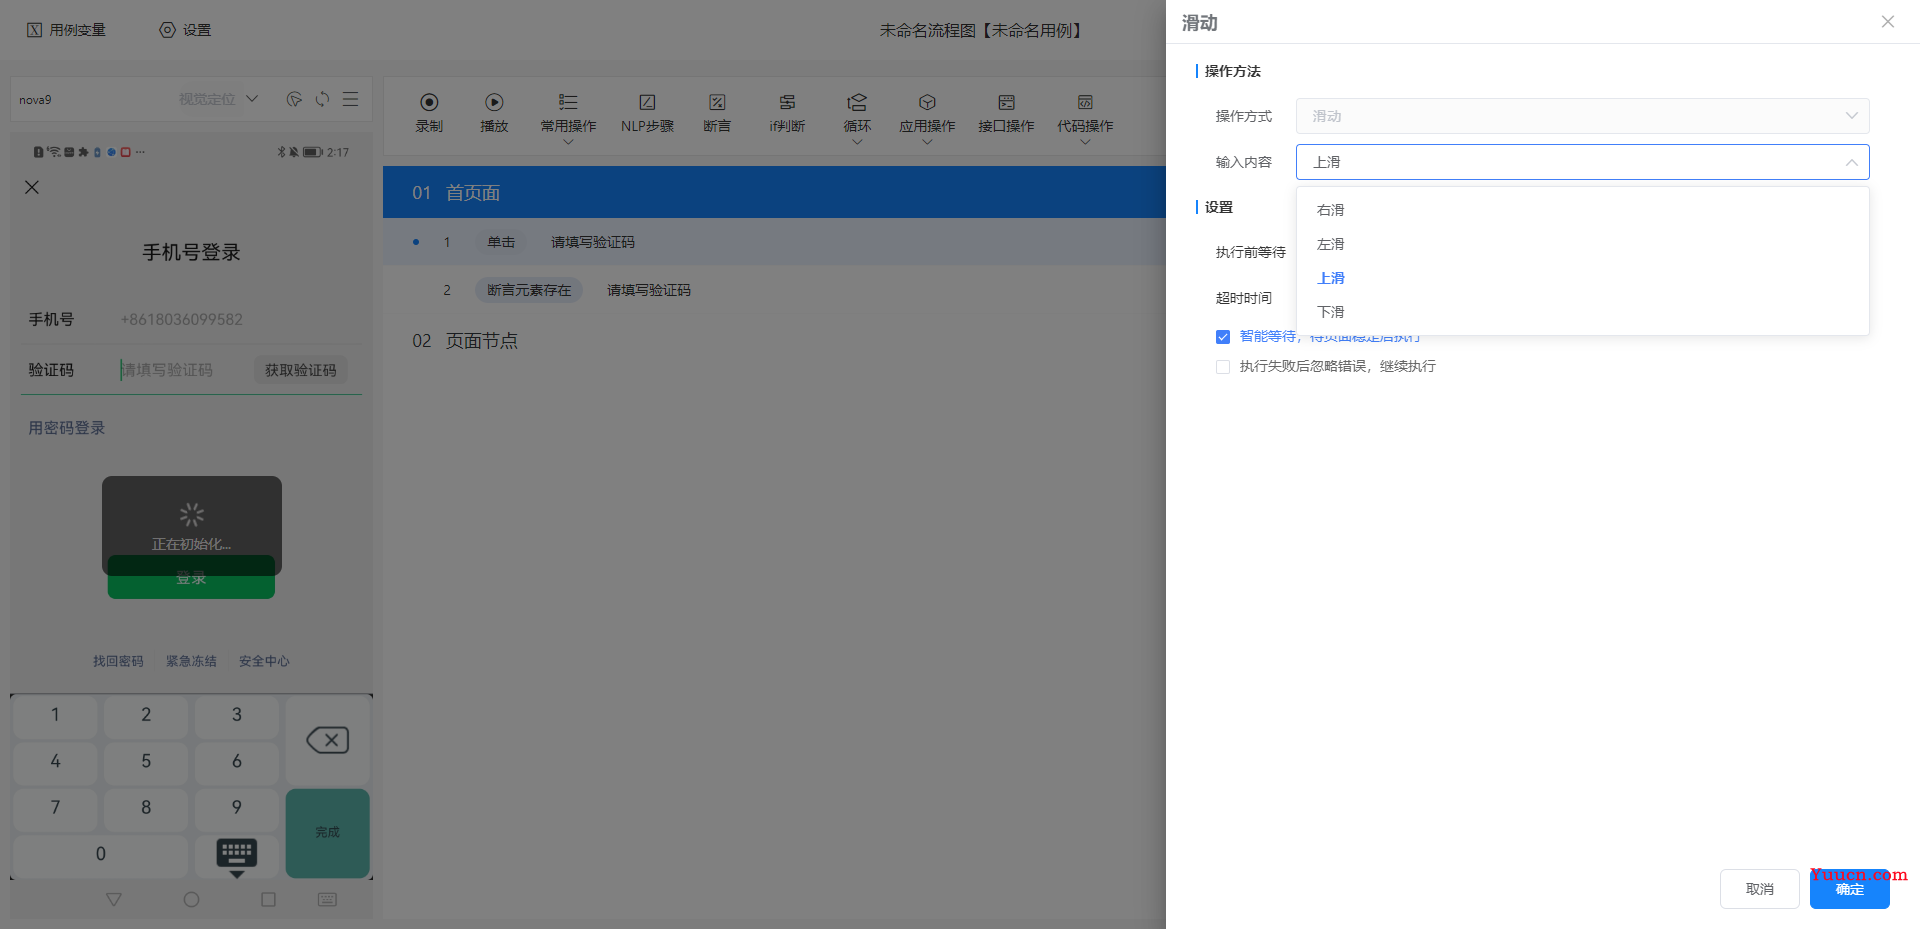Tap the 完成 key on keypad
1920x929 pixels.
[327, 833]
